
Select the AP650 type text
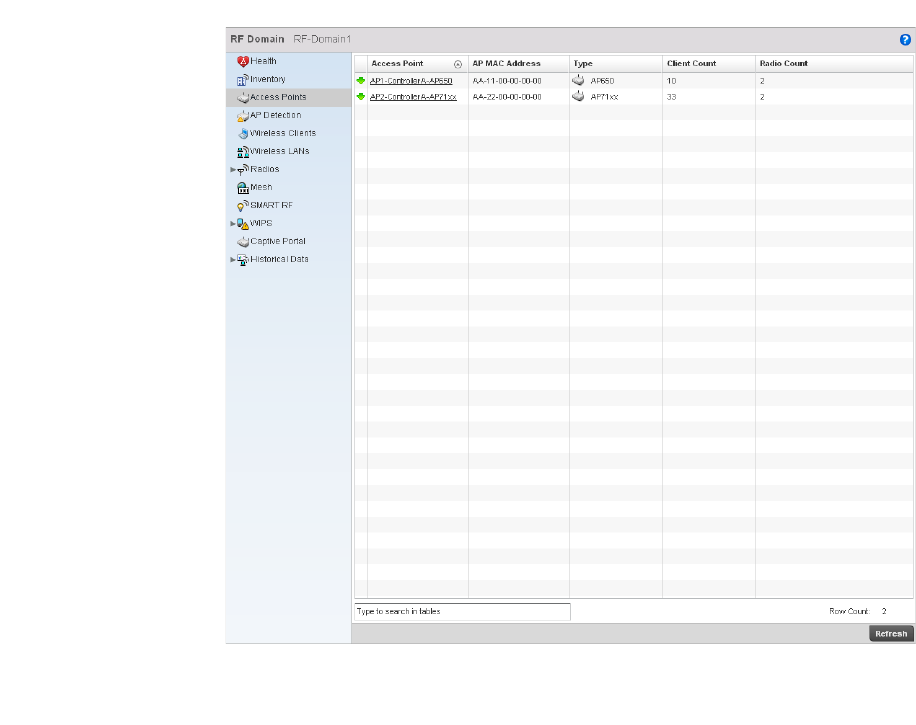coord(602,81)
